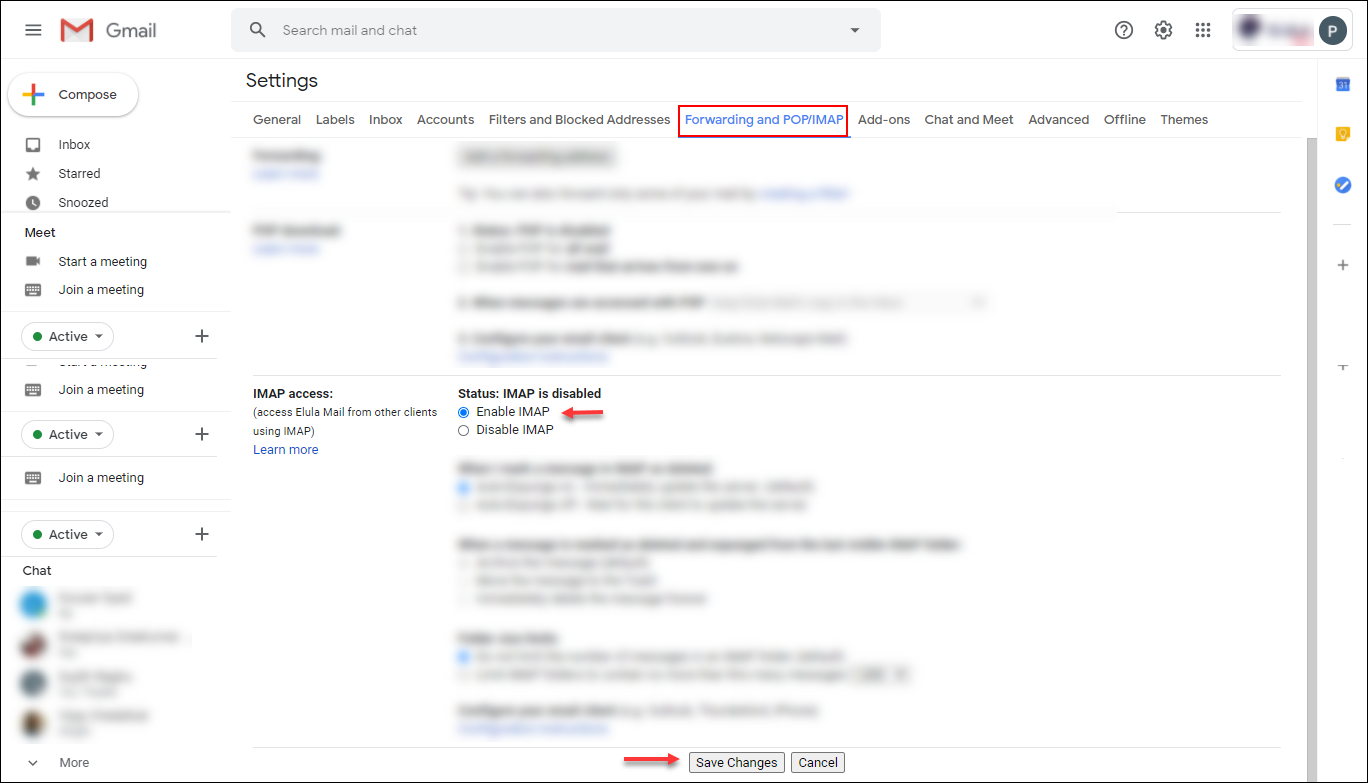Switch to the Labels settings tab

(x=335, y=120)
